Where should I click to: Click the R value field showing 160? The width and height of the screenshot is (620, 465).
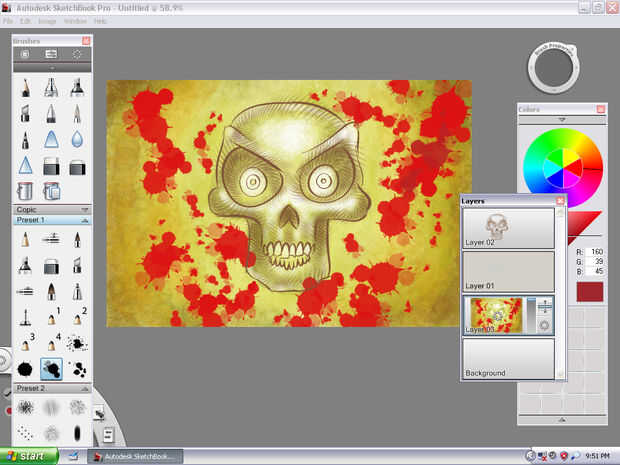point(595,252)
